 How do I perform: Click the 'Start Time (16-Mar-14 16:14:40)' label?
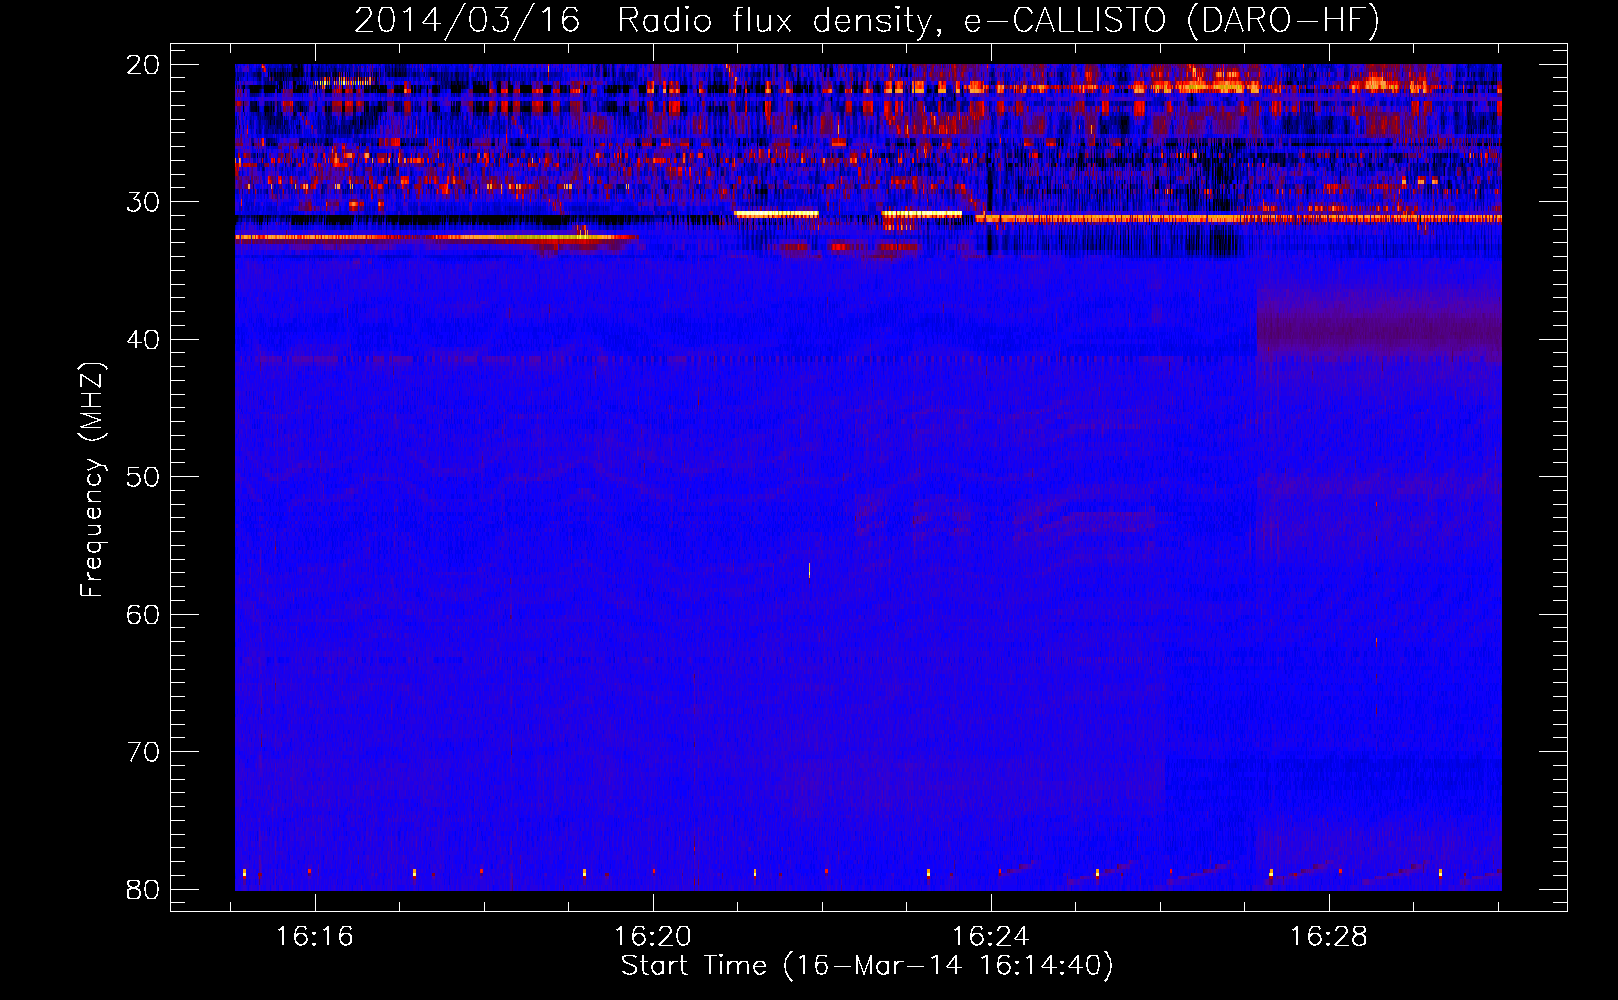click(867, 966)
